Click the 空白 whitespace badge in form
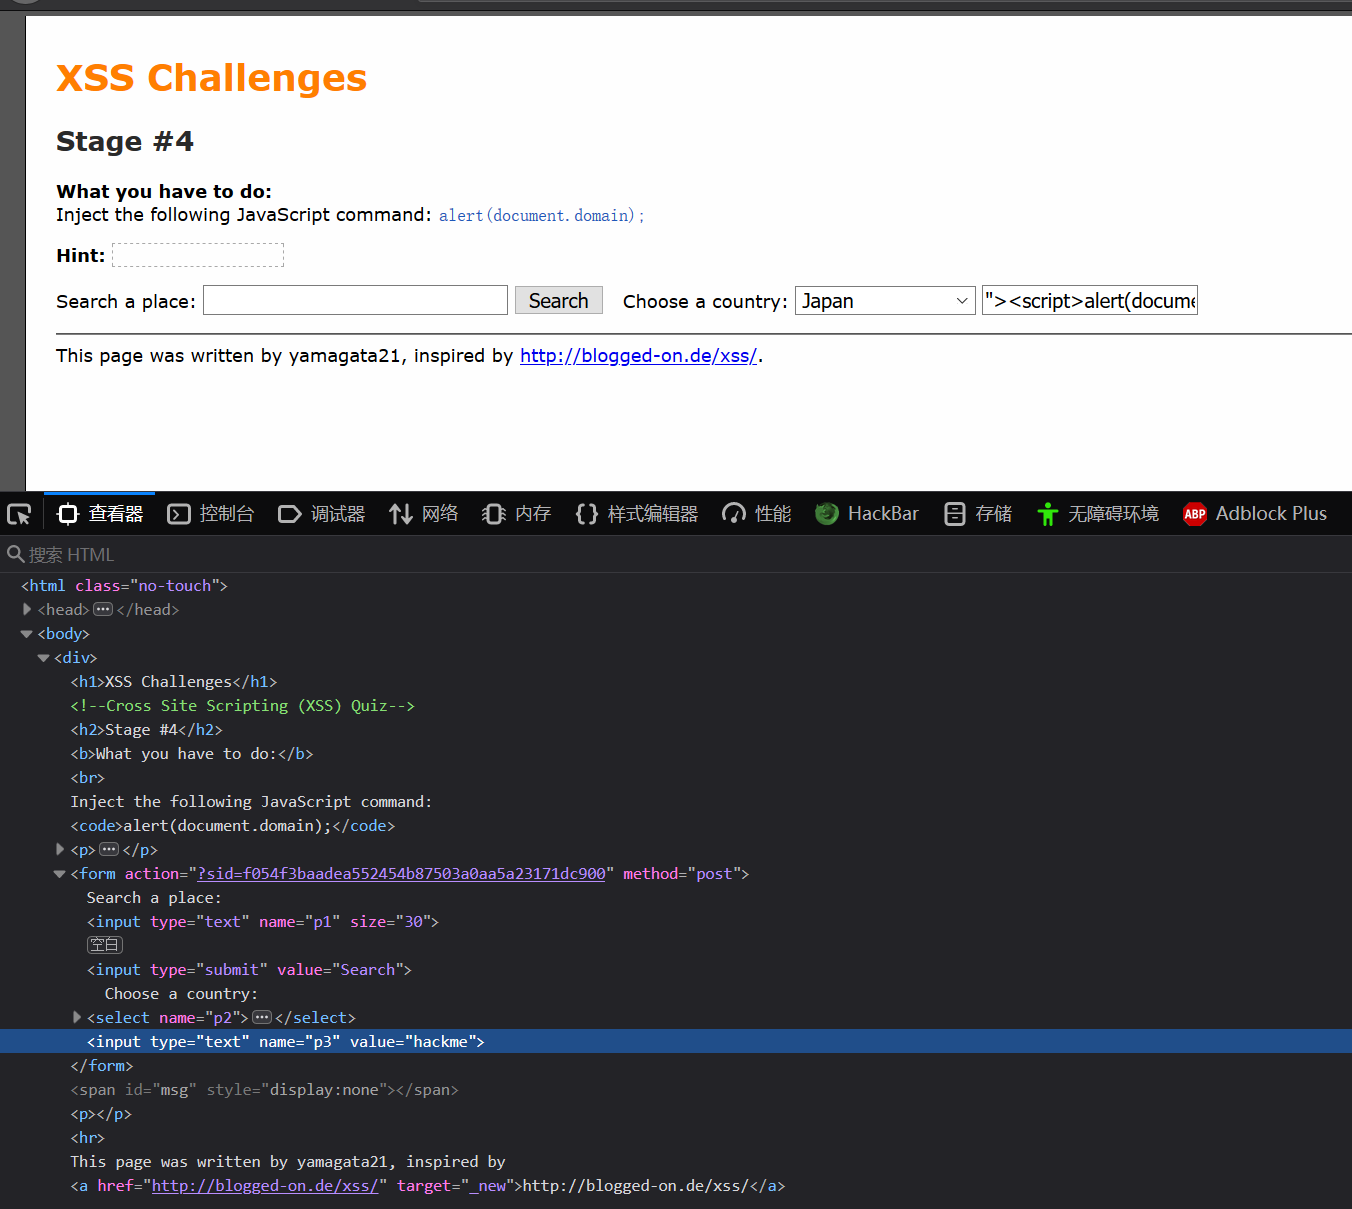The height and width of the screenshot is (1209, 1352). coord(105,945)
